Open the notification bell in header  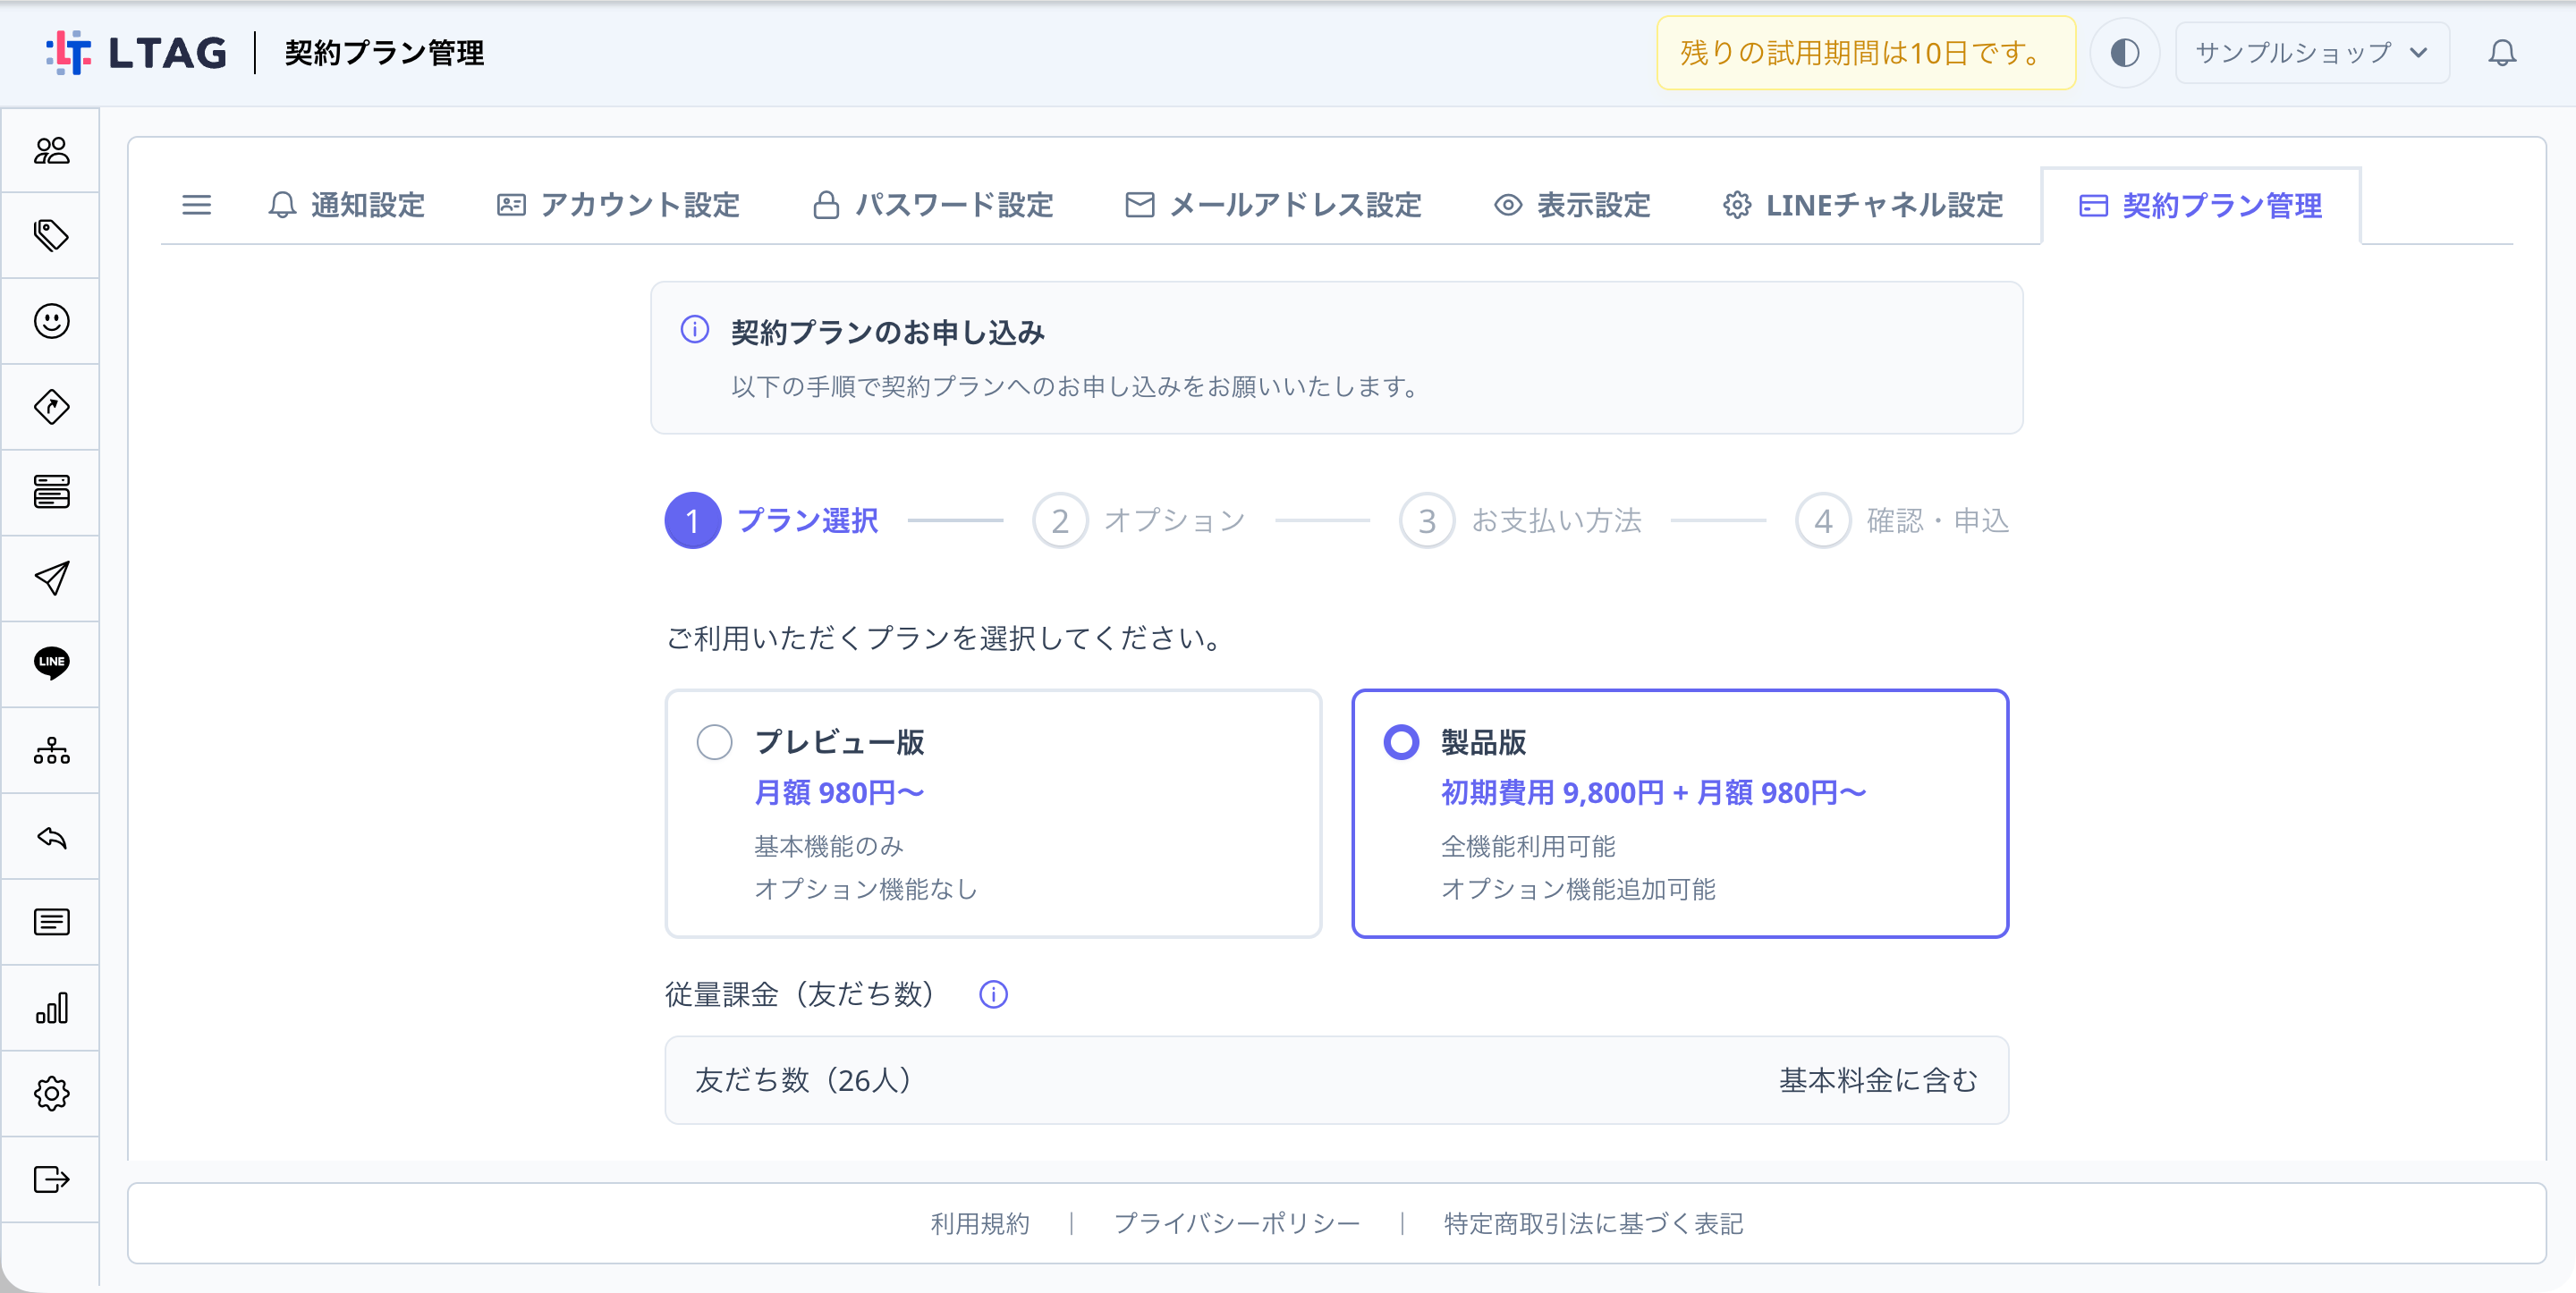[x=2501, y=53]
